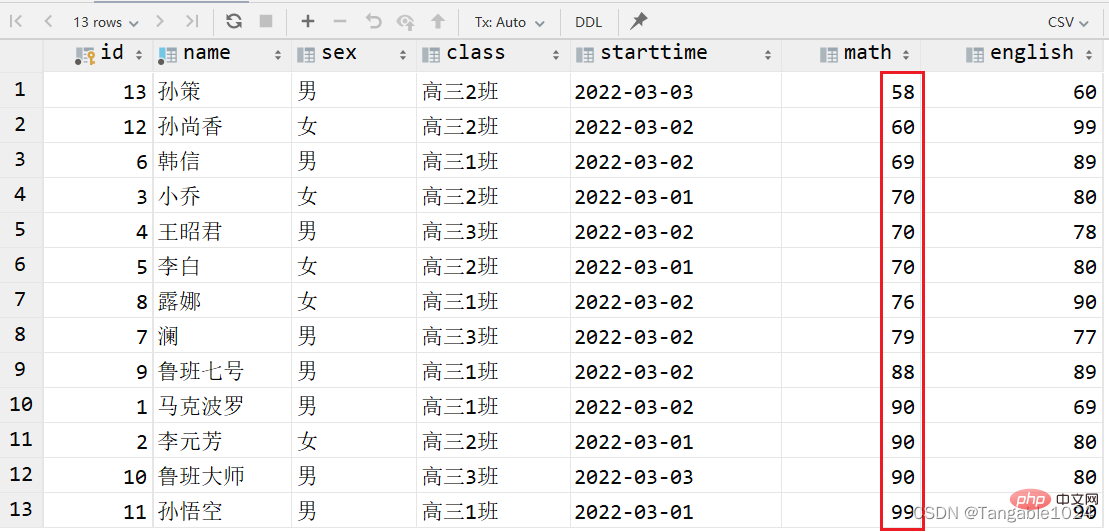Click the DDL button
Image resolution: width=1109 pixels, height=532 pixels.
(589, 21)
